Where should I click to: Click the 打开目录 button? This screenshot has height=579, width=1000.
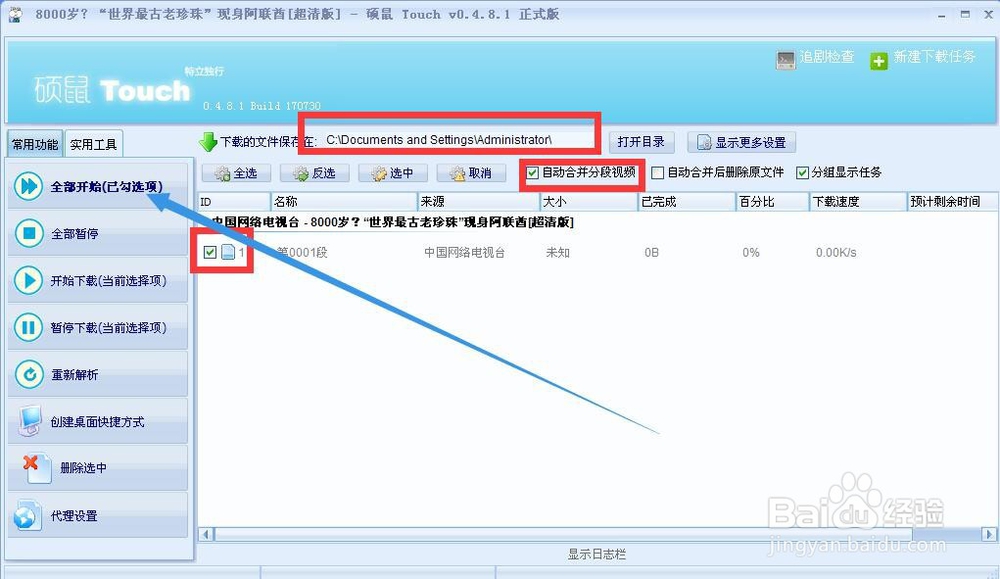click(x=641, y=142)
